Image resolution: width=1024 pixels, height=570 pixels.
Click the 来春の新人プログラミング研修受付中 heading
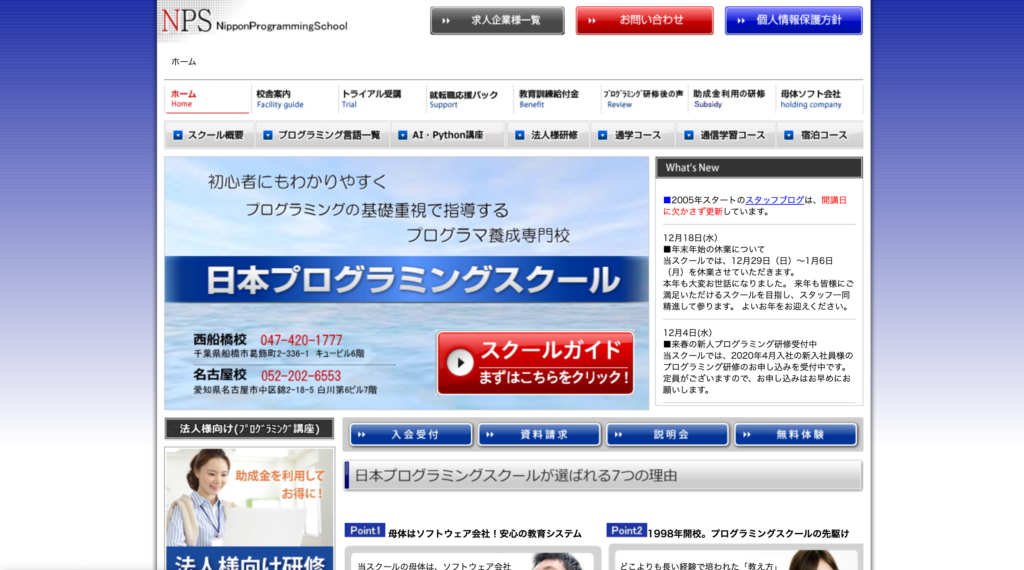[740, 344]
